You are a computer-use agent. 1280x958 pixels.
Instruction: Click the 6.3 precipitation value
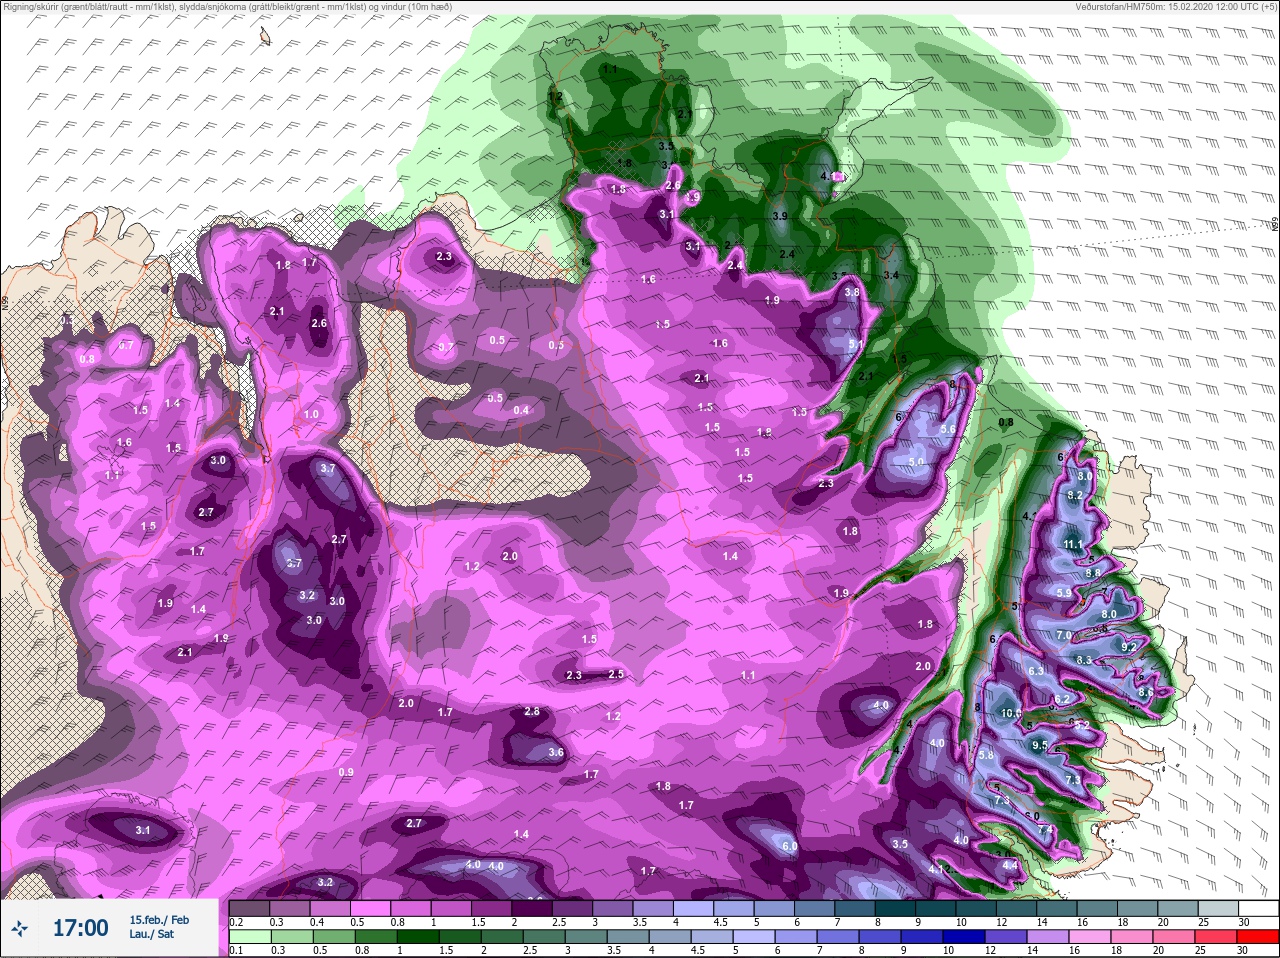point(1036,670)
